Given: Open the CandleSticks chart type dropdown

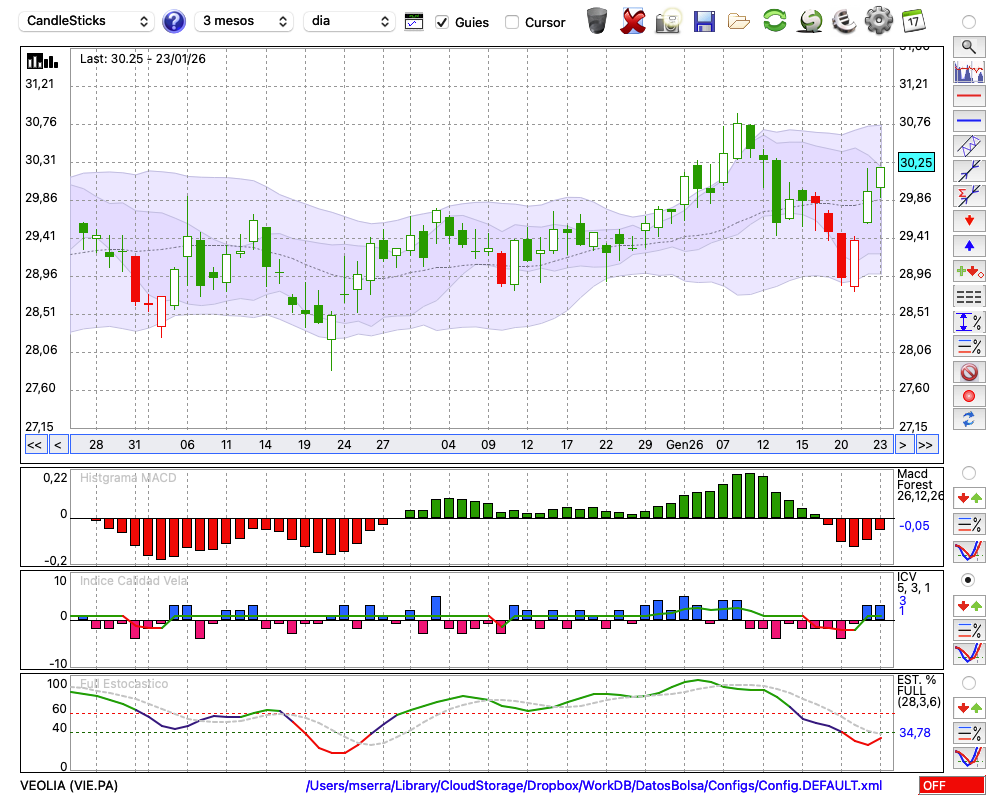Looking at the screenshot, I should point(88,21).
